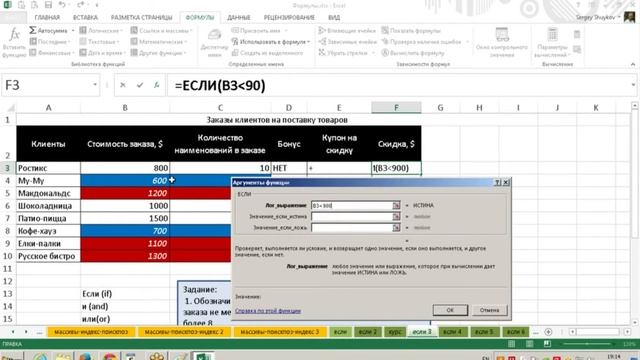Click Remove Arrows icon

coord(322,53)
